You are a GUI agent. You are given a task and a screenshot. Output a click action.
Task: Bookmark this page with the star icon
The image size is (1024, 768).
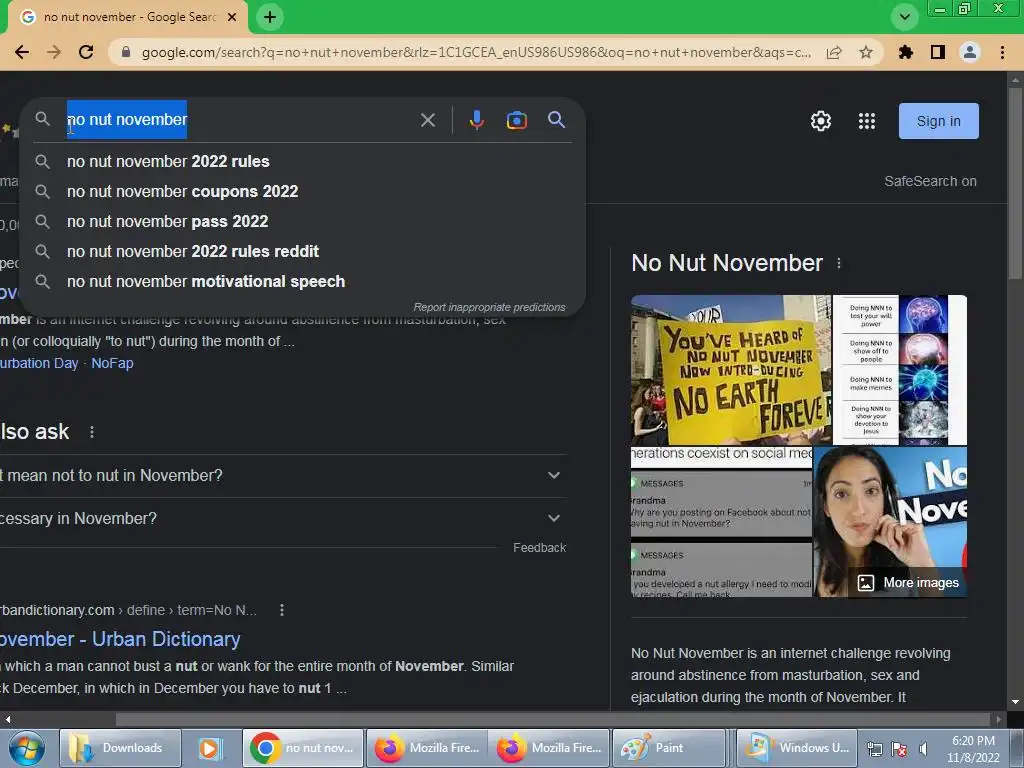[866, 52]
